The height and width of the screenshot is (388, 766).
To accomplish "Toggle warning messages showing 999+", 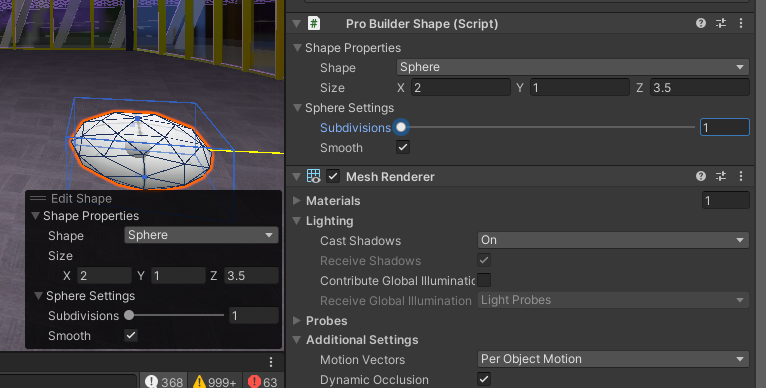I will tap(214, 382).
